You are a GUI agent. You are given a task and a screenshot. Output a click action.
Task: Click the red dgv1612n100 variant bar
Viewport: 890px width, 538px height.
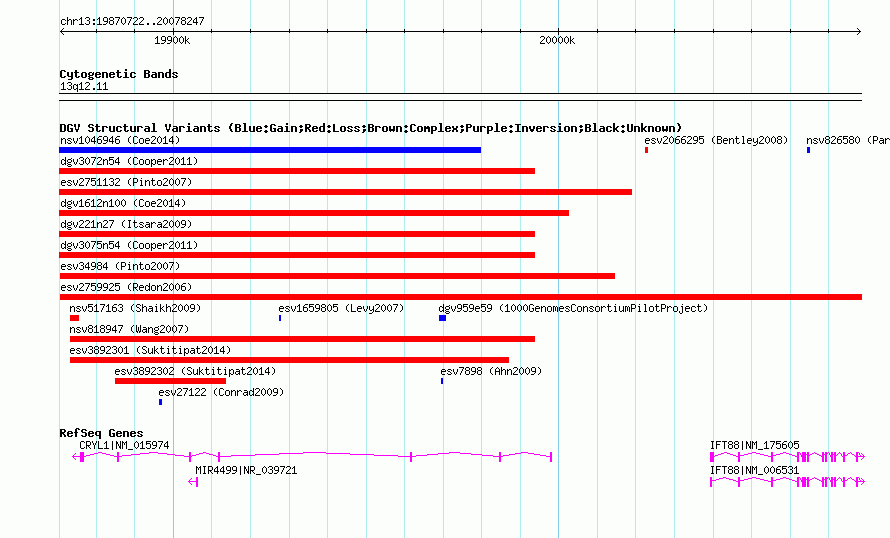coord(314,213)
